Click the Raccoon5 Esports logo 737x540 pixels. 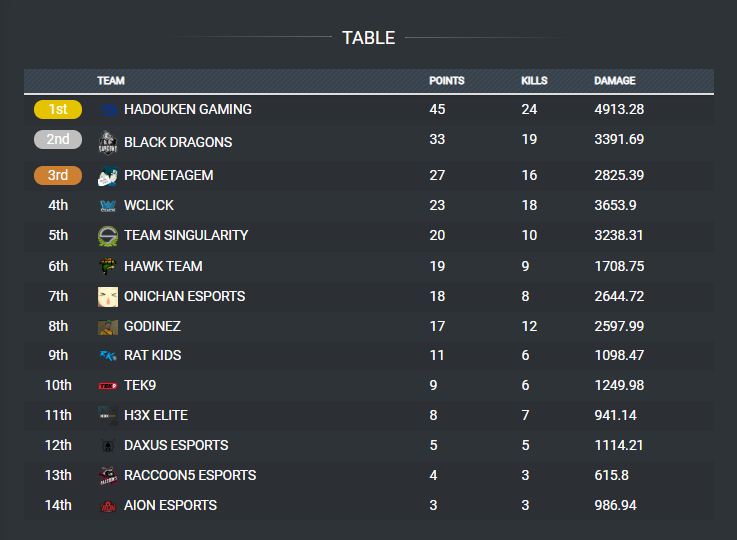click(x=108, y=476)
